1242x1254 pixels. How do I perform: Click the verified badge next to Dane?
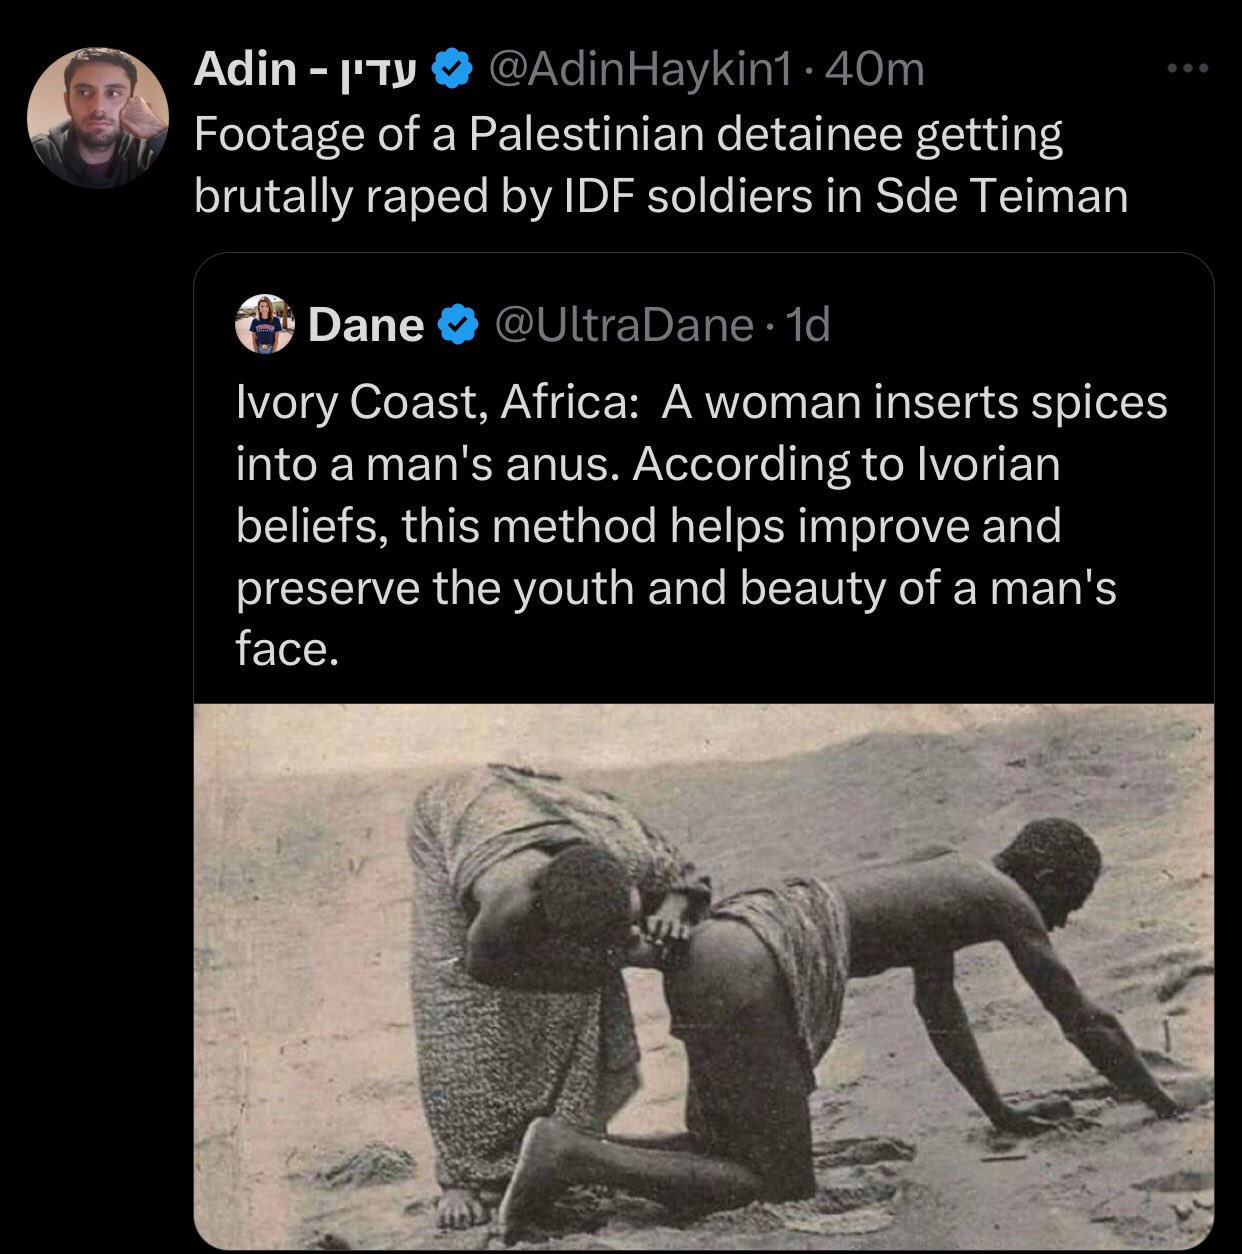(458, 325)
